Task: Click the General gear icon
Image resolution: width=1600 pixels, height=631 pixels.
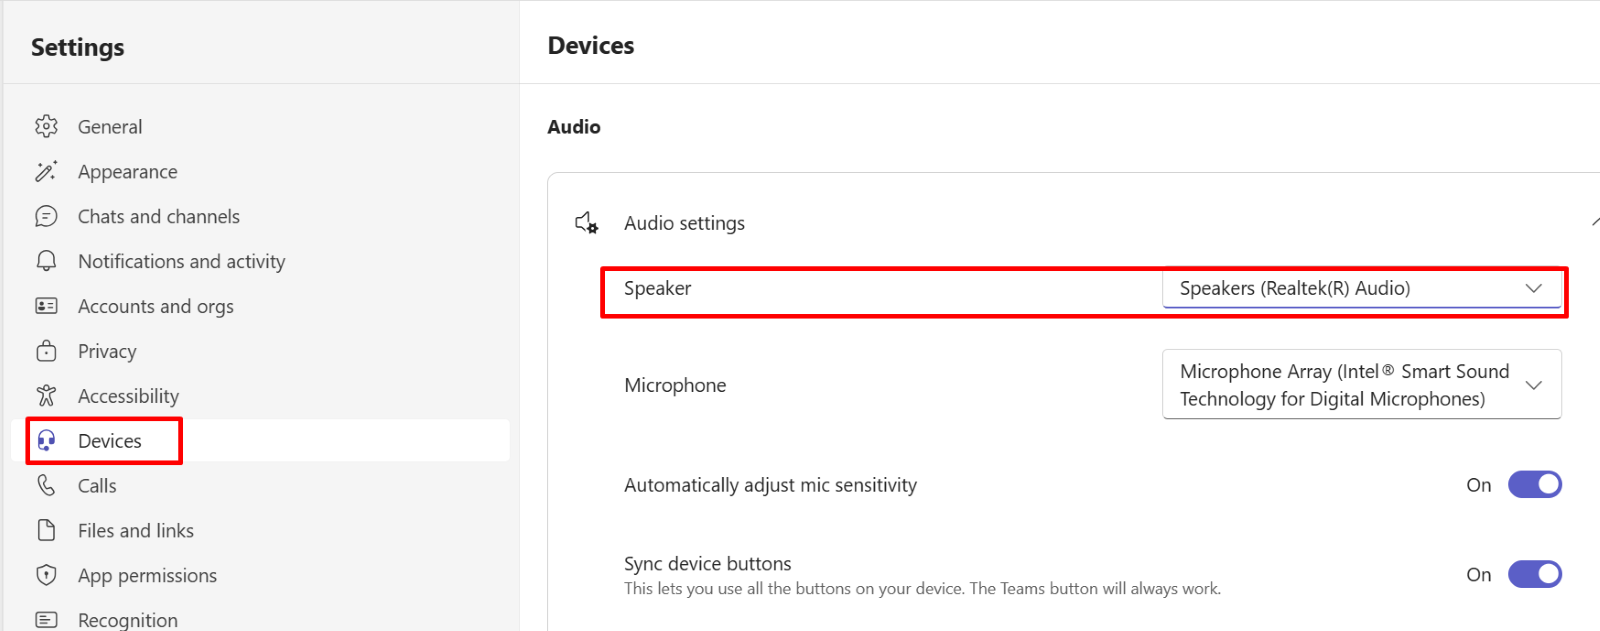Action: 46,126
